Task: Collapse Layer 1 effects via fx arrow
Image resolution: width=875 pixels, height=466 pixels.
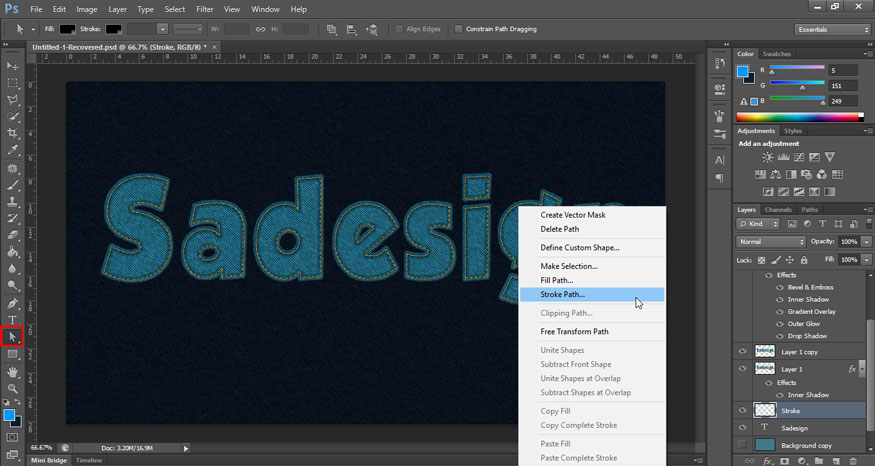Action: pos(862,369)
